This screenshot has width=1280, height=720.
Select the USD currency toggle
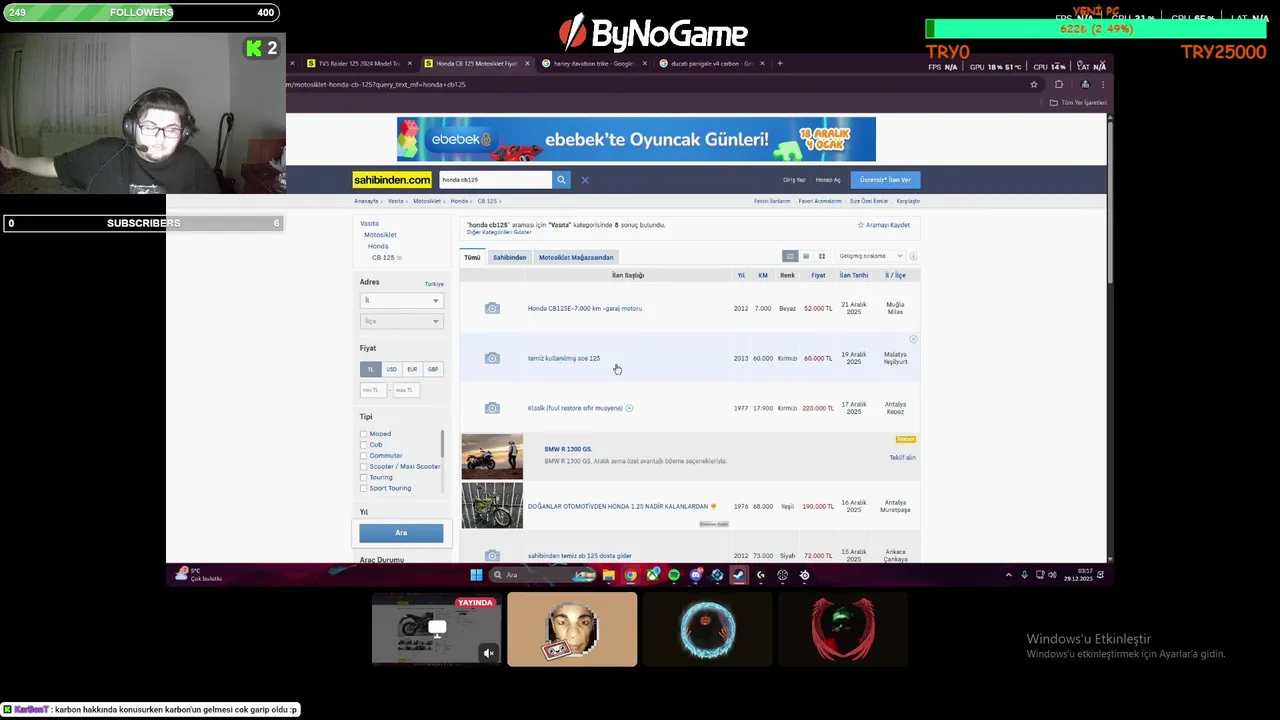391,369
